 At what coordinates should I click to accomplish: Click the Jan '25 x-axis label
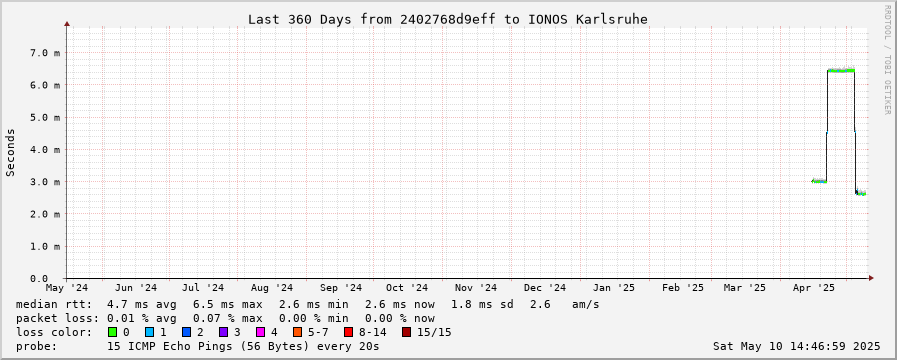click(x=613, y=288)
